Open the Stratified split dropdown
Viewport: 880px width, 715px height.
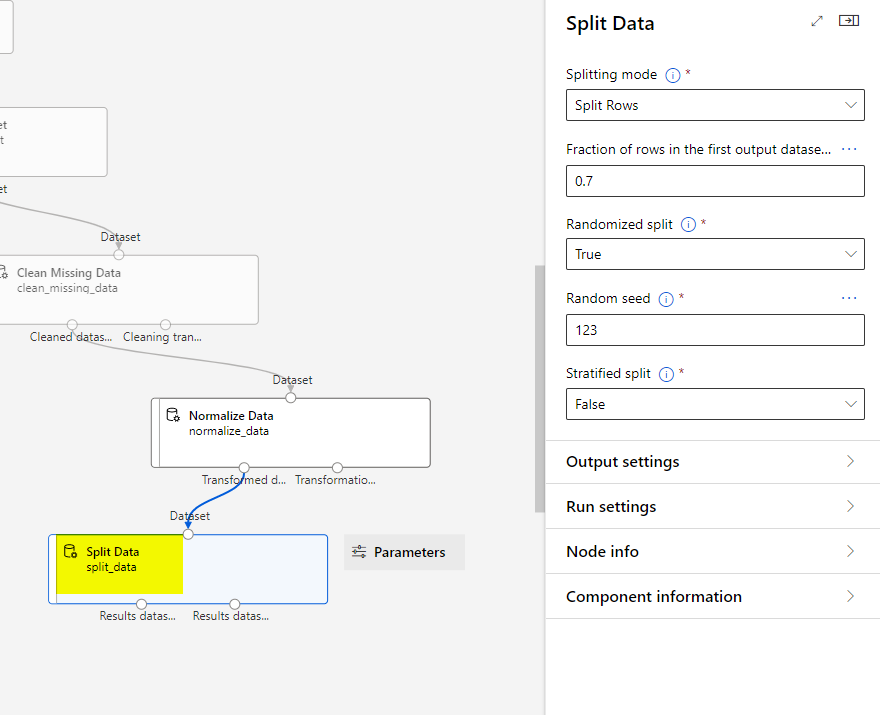click(714, 404)
